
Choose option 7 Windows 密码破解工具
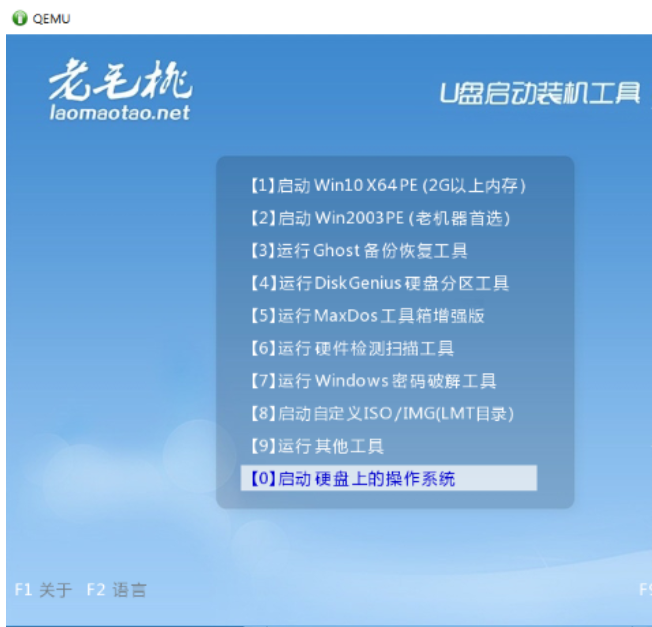(x=373, y=381)
